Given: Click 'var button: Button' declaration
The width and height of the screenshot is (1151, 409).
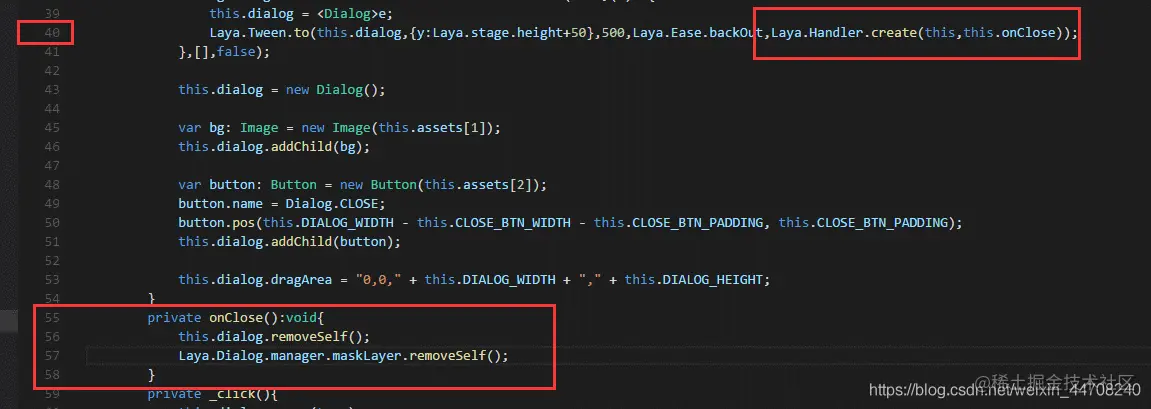Looking at the screenshot, I should coord(247,184).
